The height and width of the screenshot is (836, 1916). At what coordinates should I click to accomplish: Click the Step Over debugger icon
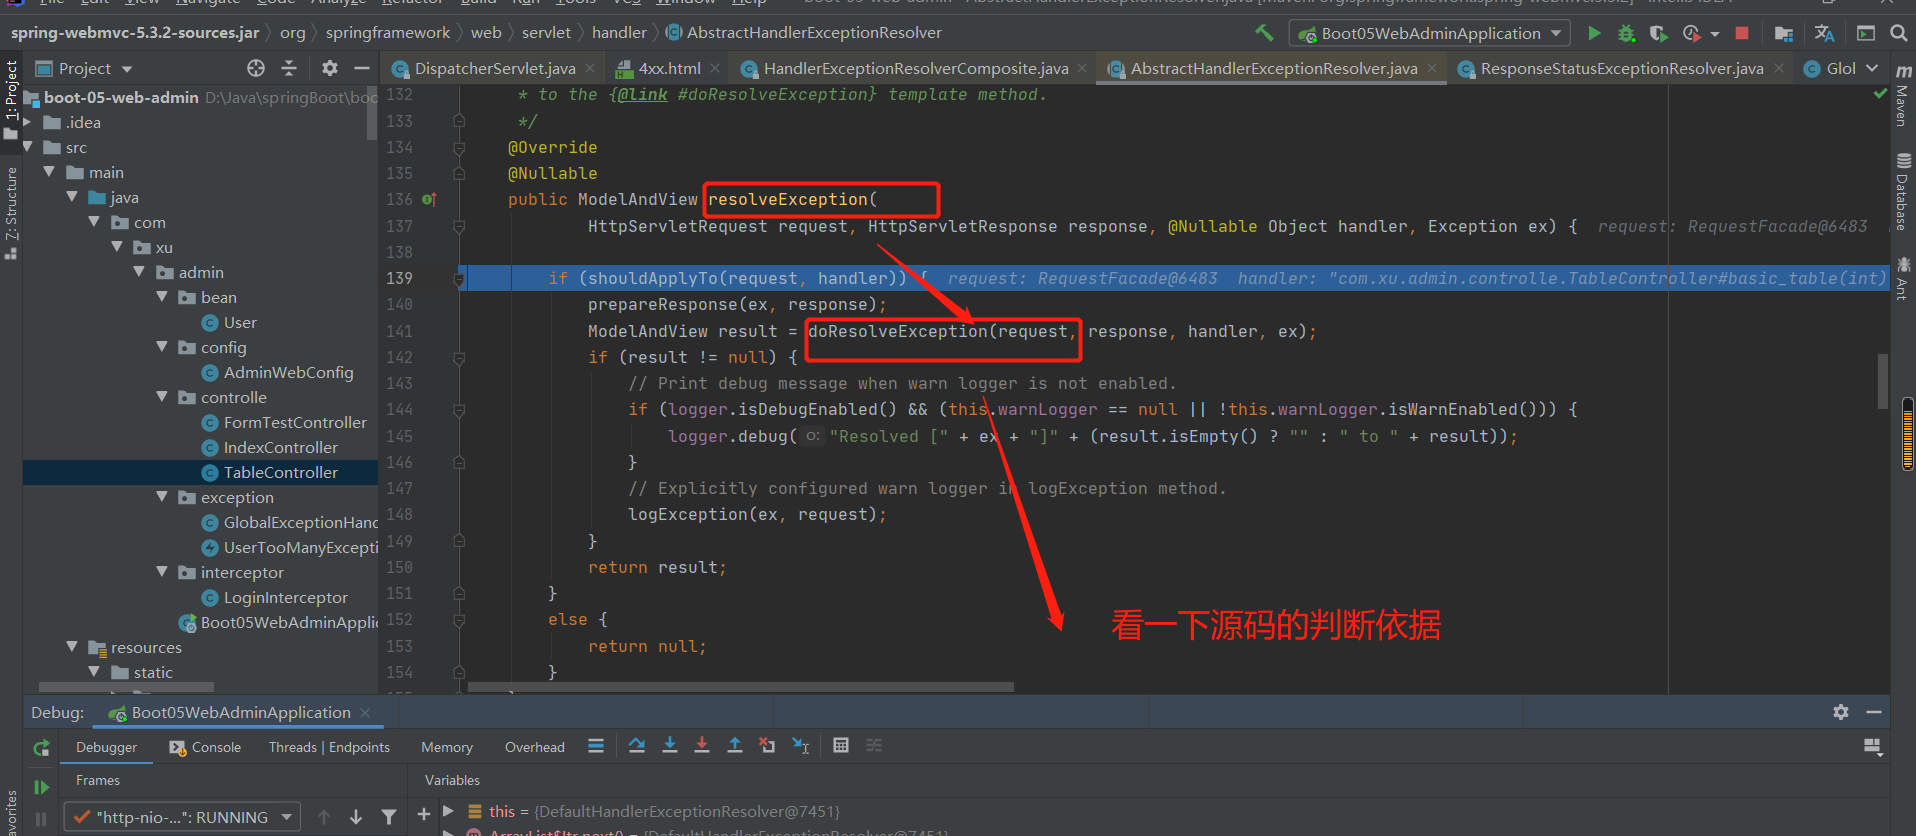coord(637,745)
